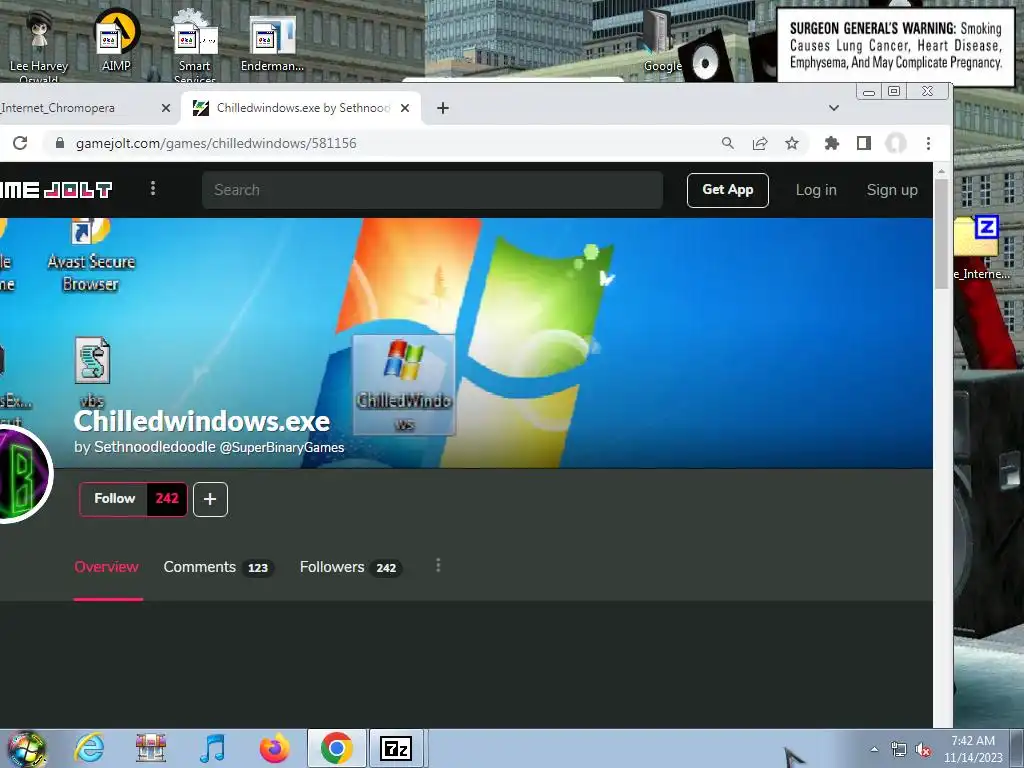The image size is (1024, 768).
Task: Click the search magnifier icon in the address bar
Action: point(728,143)
